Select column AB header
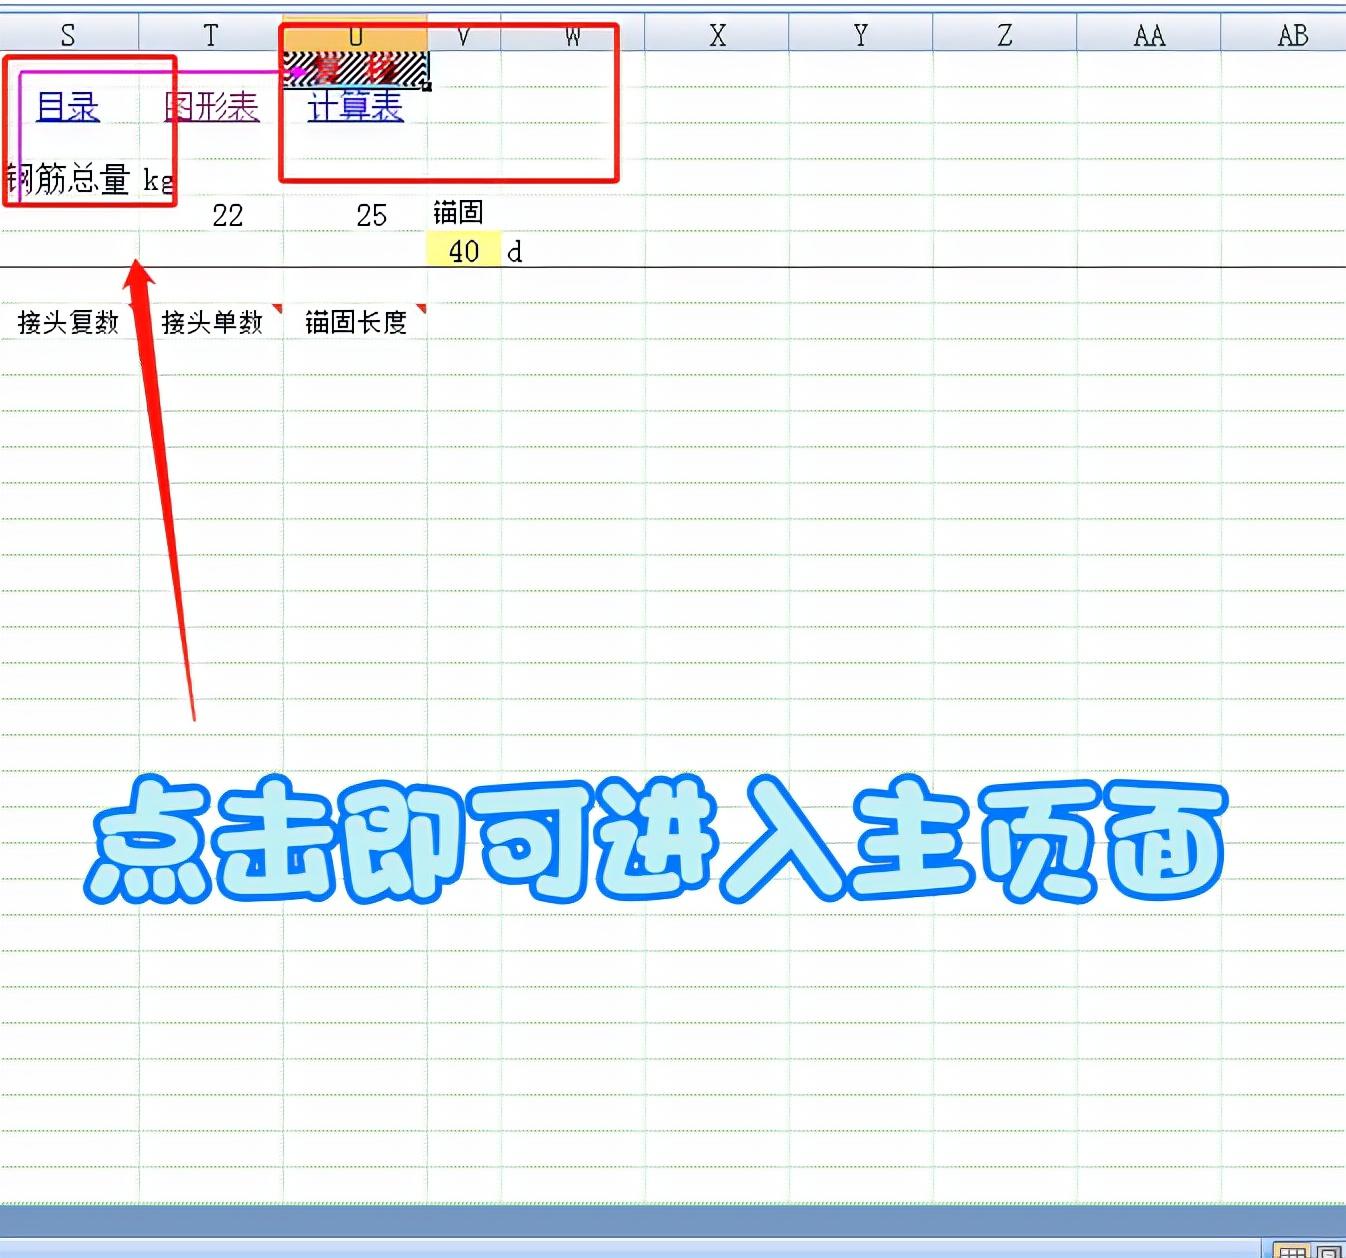The height and width of the screenshot is (1258, 1346). pyautogui.click(x=1292, y=36)
